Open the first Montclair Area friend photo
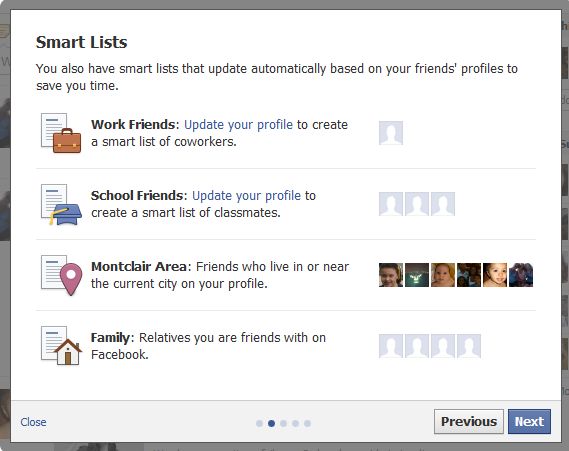 [x=391, y=275]
